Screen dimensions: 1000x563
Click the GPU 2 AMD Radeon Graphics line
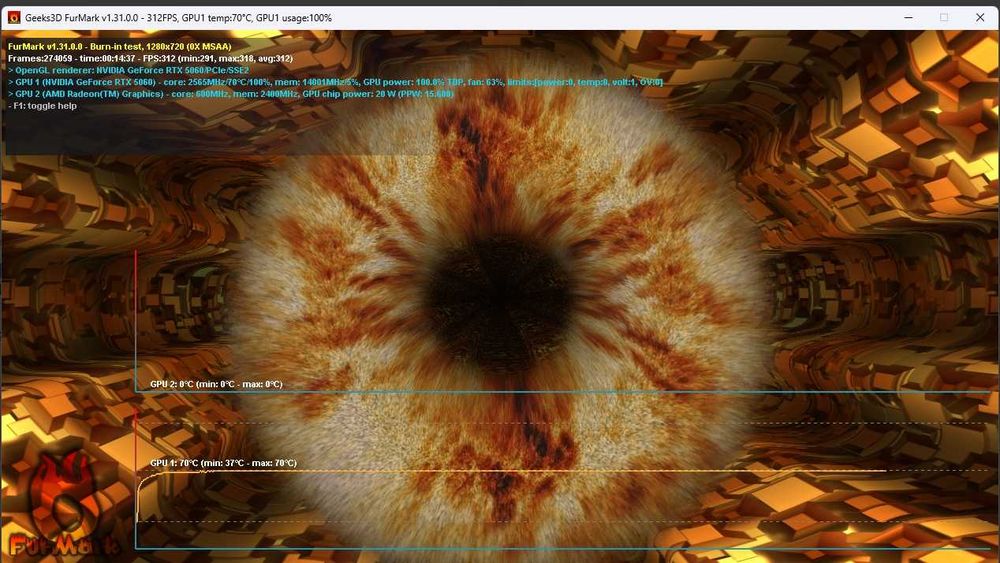tap(231, 94)
